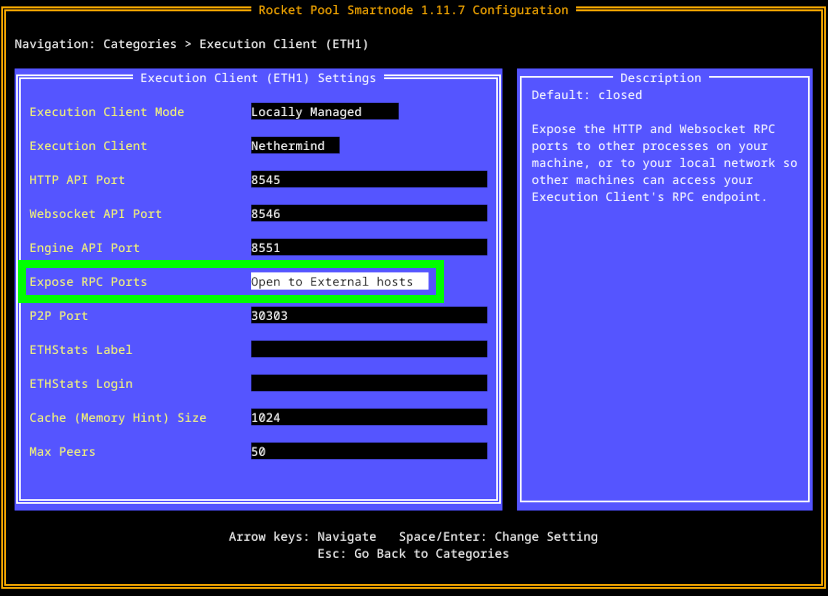This screenshot has width=828, height=596.
Task: Open the Execution Client Mode dropdown showing Locally Managed
Action: pyautogui.click(x=324, y=112)
